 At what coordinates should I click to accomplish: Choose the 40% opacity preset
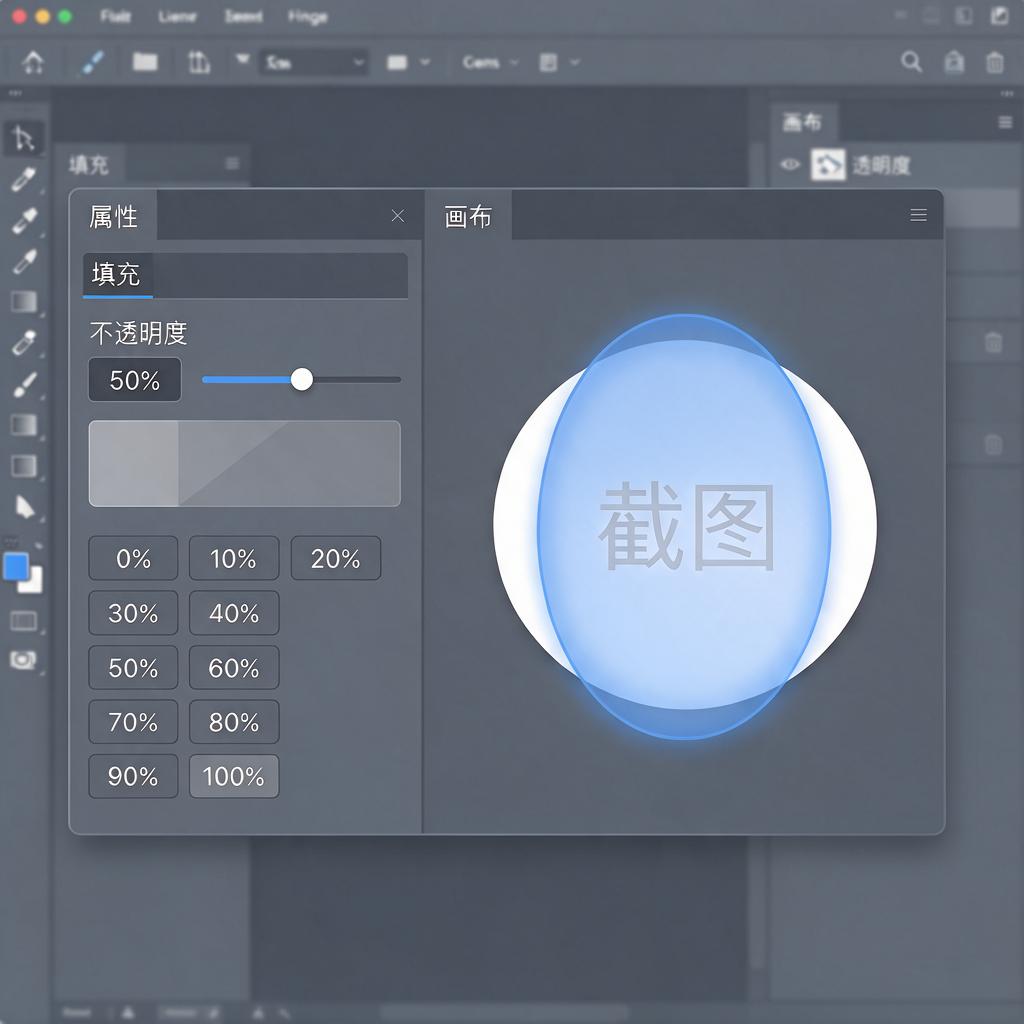[x=234, y=613]
